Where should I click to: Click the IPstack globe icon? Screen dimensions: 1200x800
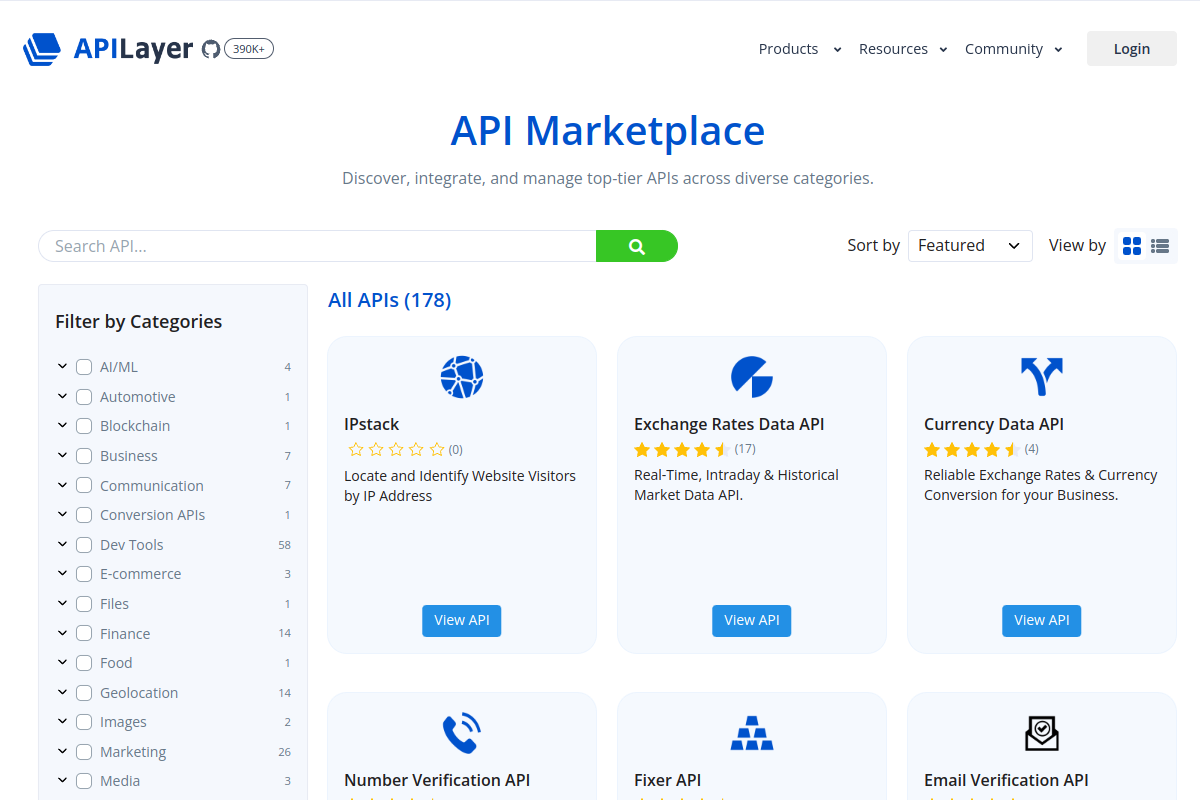click(x=462, y=377)
